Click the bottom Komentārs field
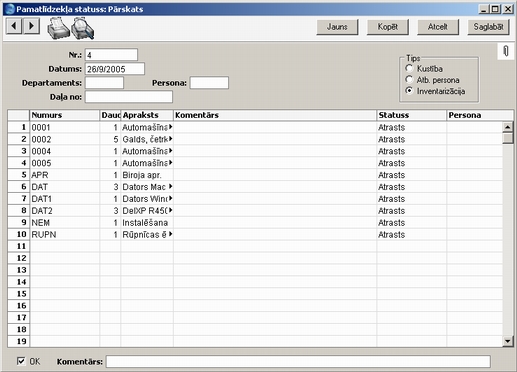 [x=298, y=361]
